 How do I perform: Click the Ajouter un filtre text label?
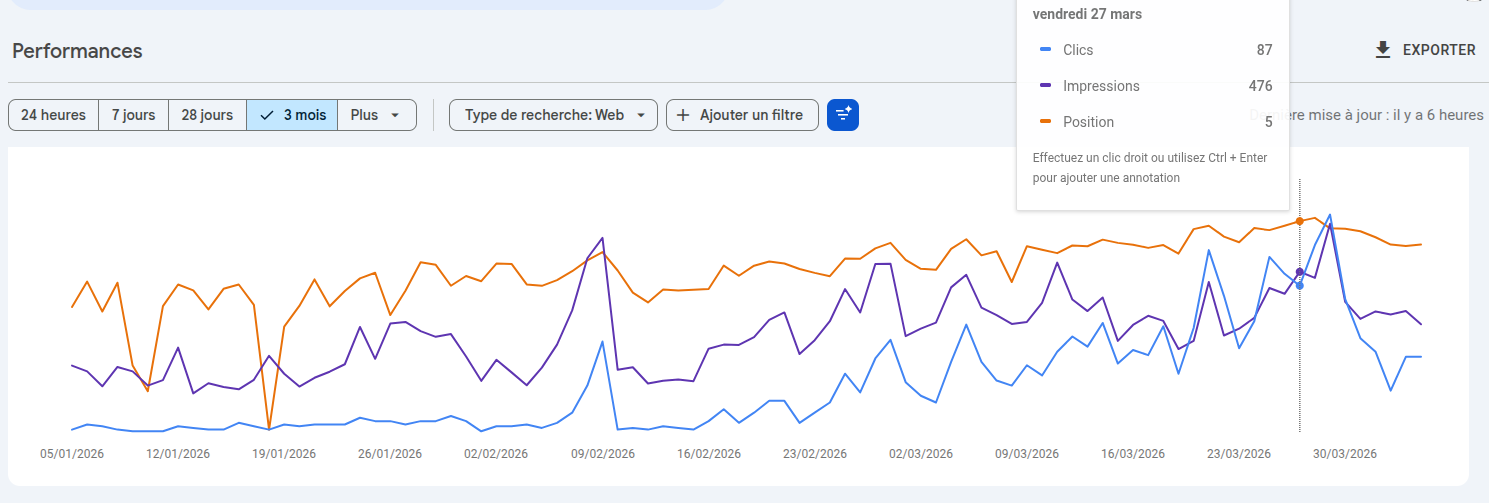[x=751, y=115]
